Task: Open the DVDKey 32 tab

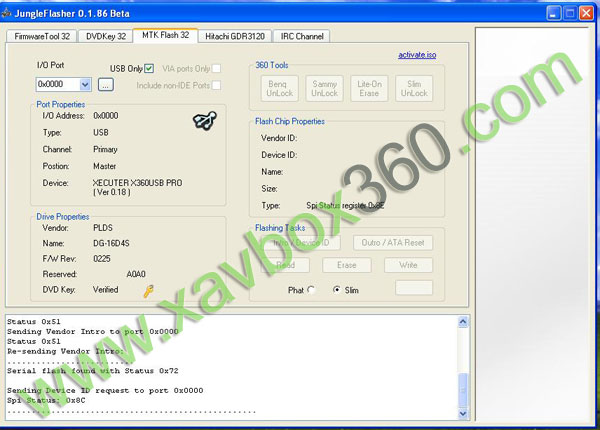Action: (106, 36)
